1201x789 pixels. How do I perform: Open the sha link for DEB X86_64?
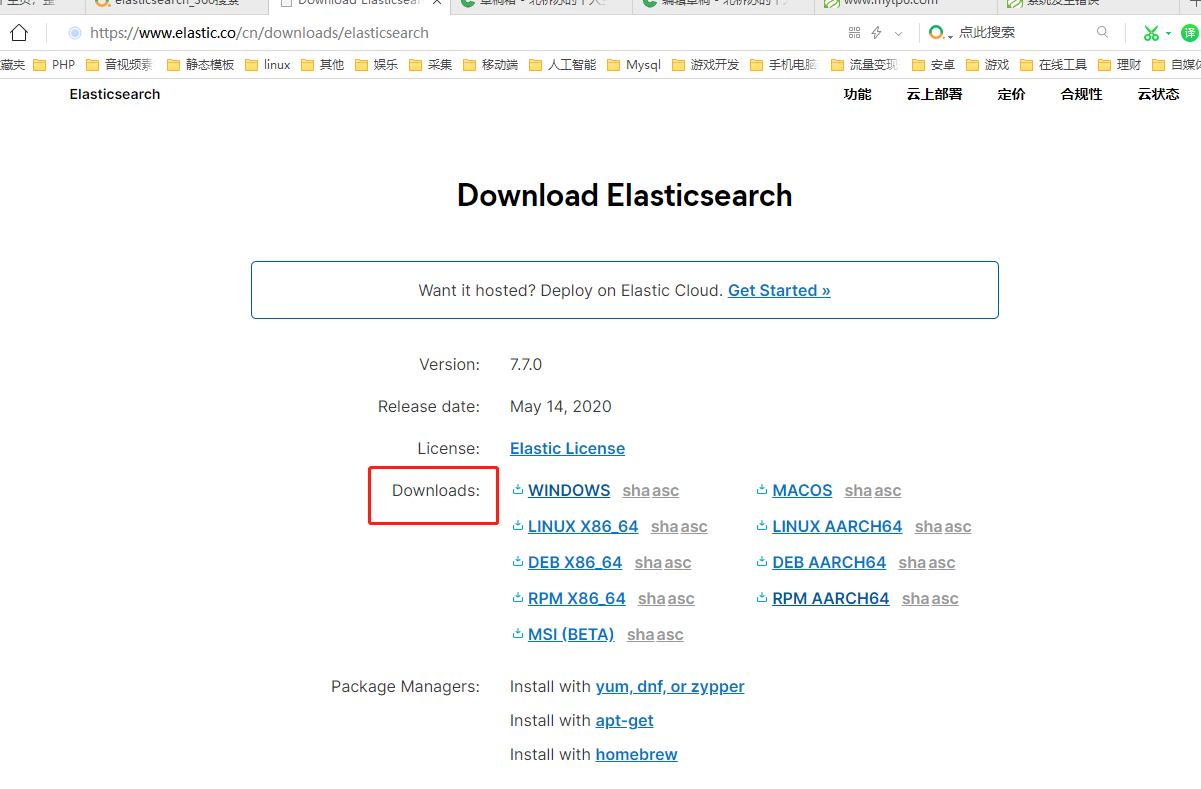[x=648, y=563]
